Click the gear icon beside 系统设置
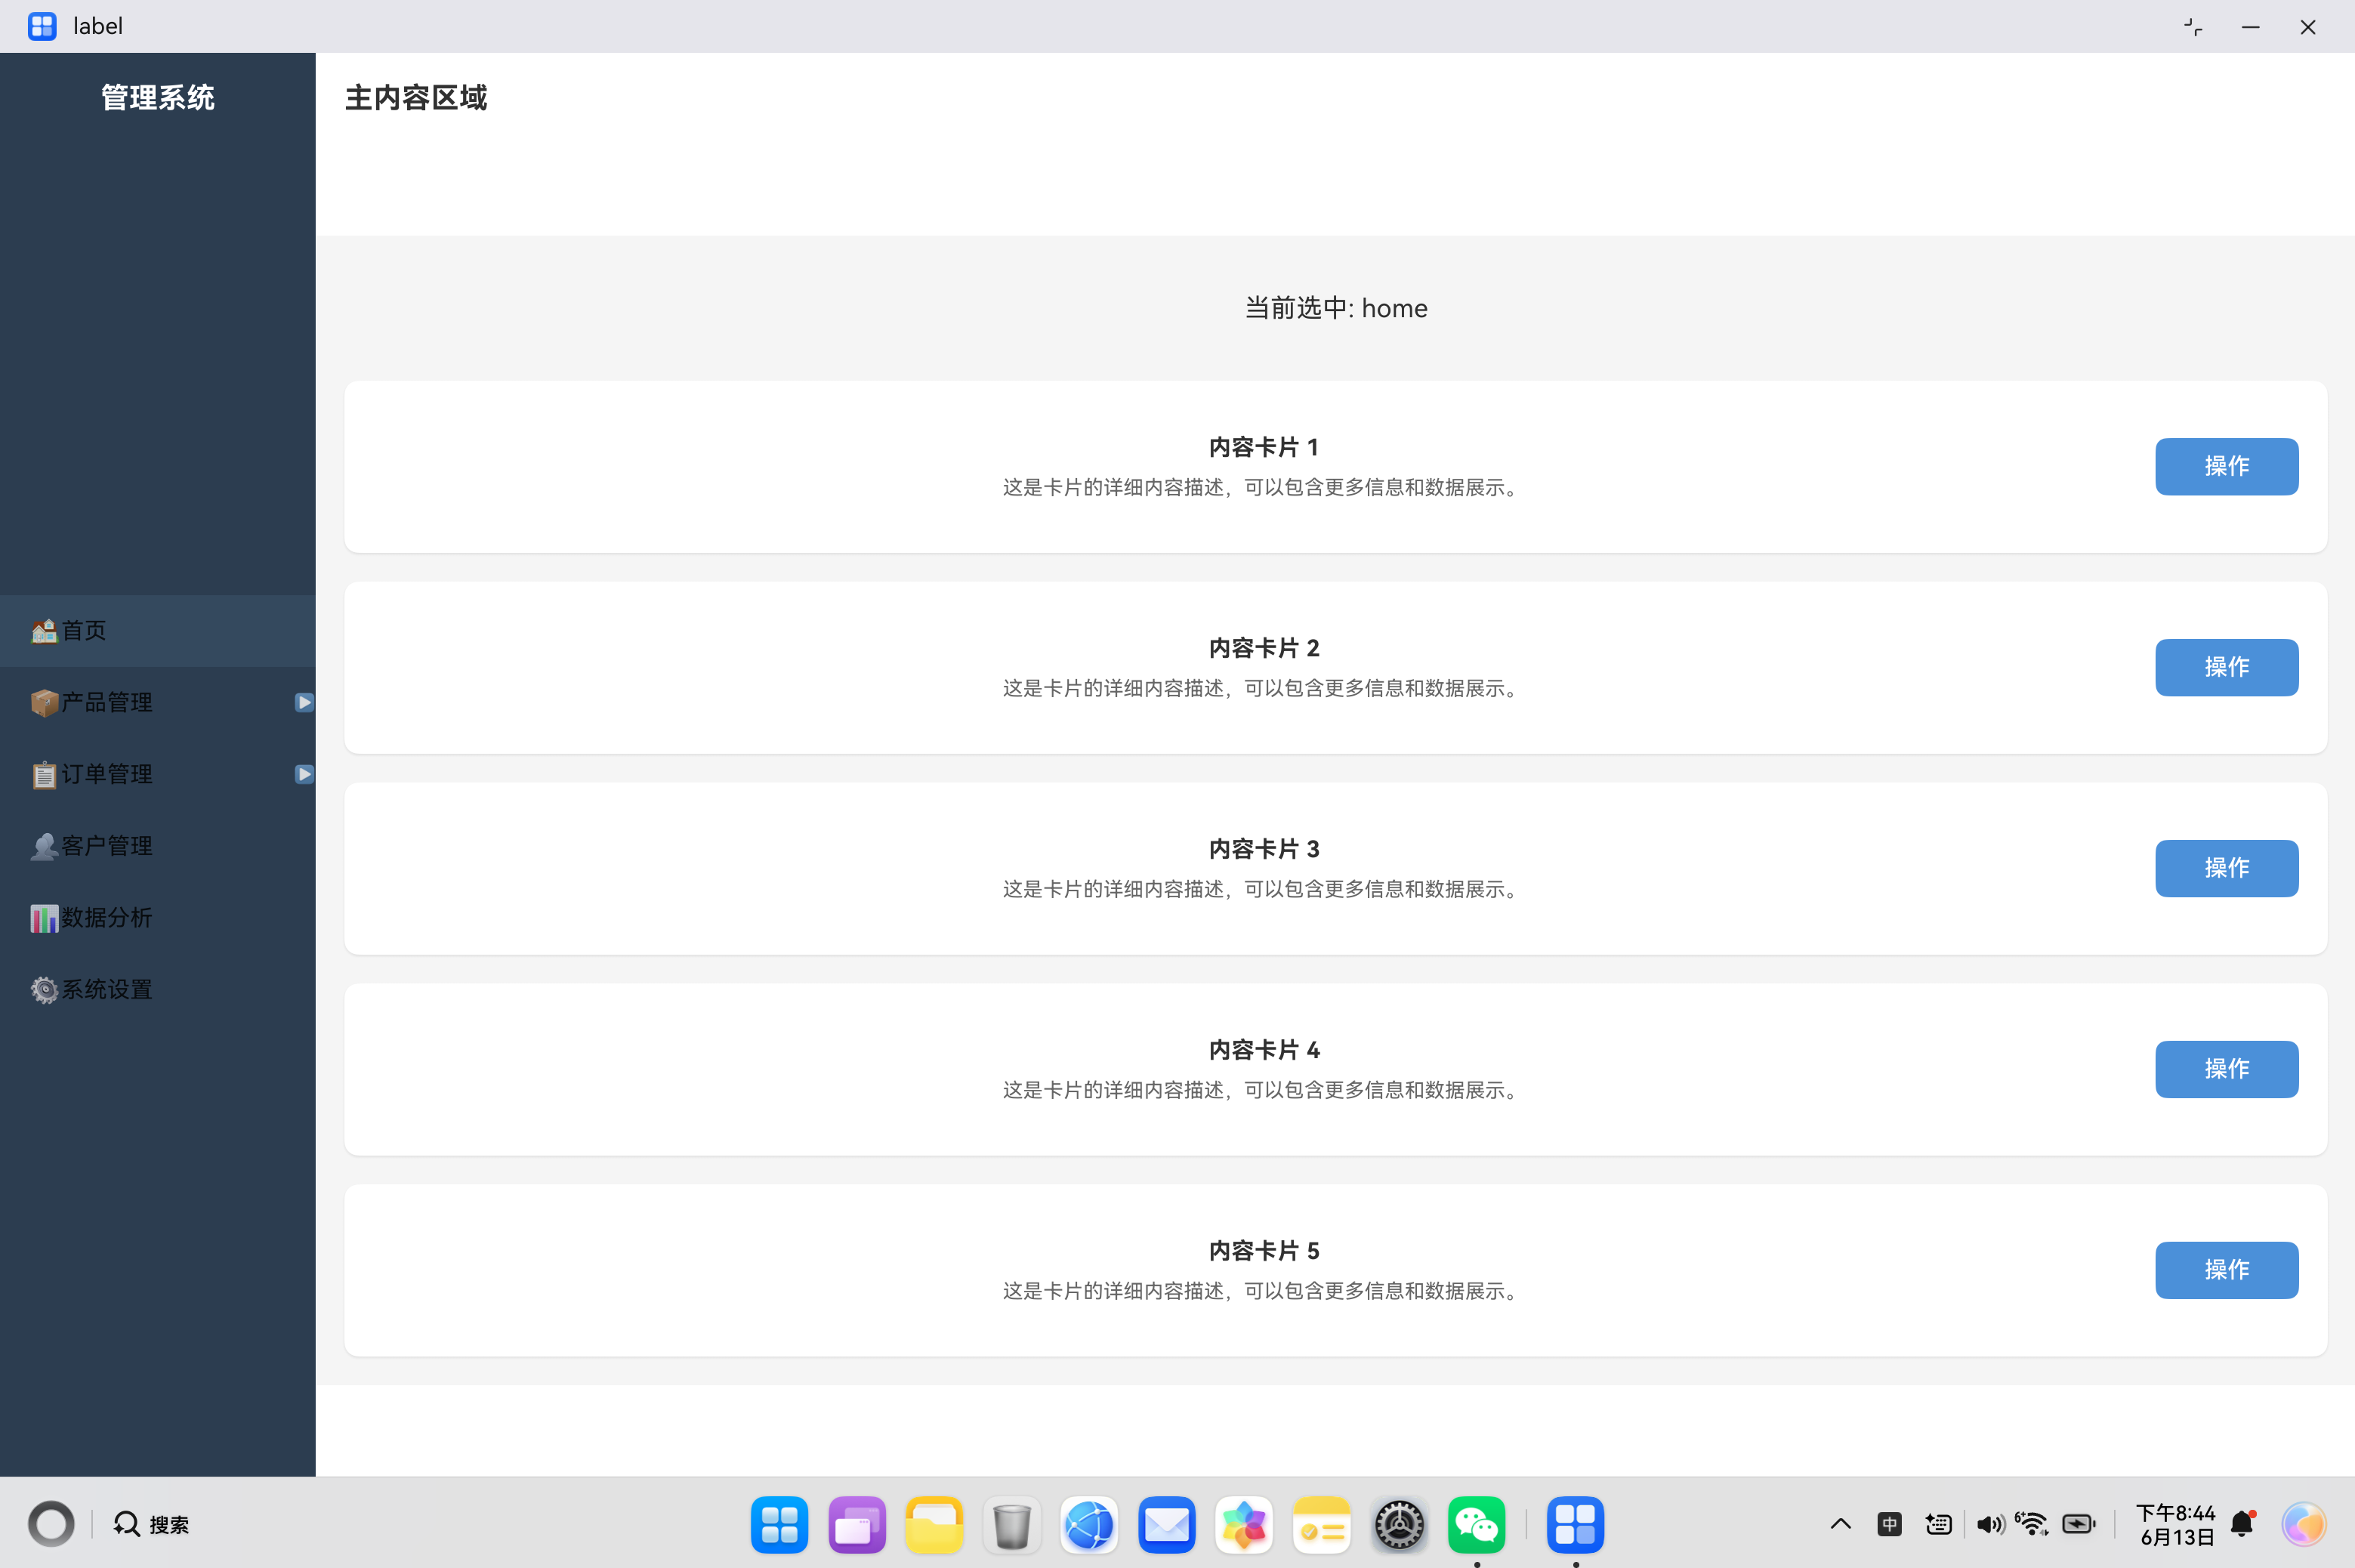This screenshot has width=2355, height=1568. pyautogui.click(x=44, y=990)
